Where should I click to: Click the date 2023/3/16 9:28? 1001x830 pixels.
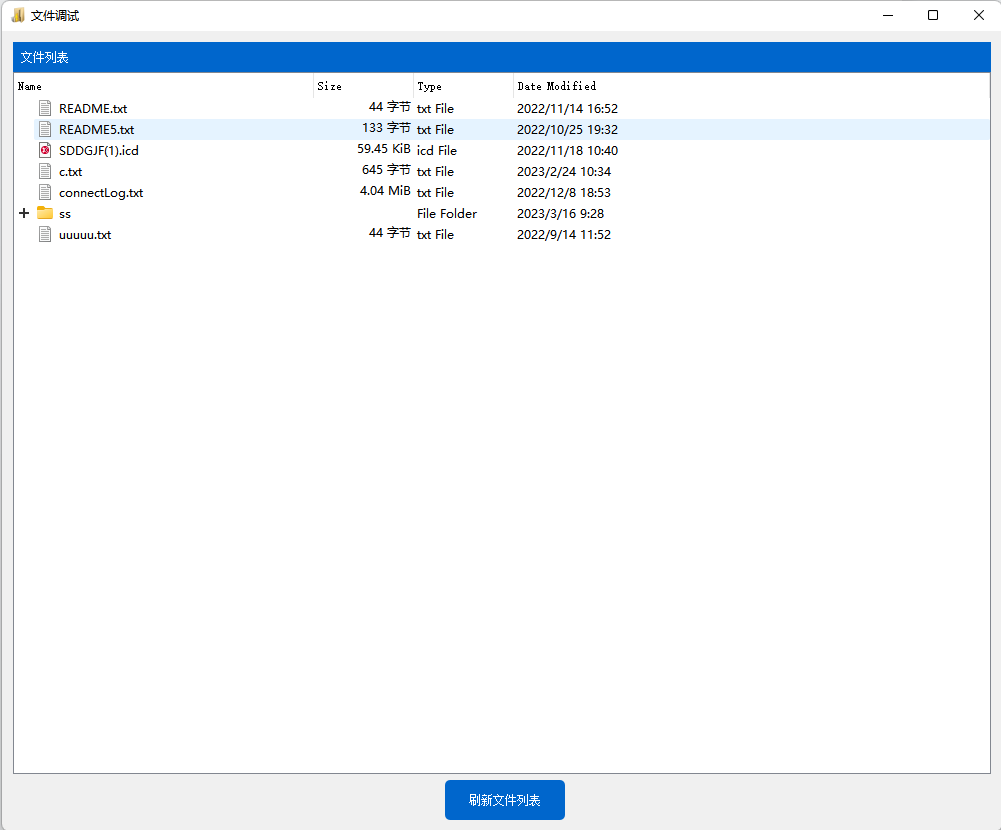(561, 215)
